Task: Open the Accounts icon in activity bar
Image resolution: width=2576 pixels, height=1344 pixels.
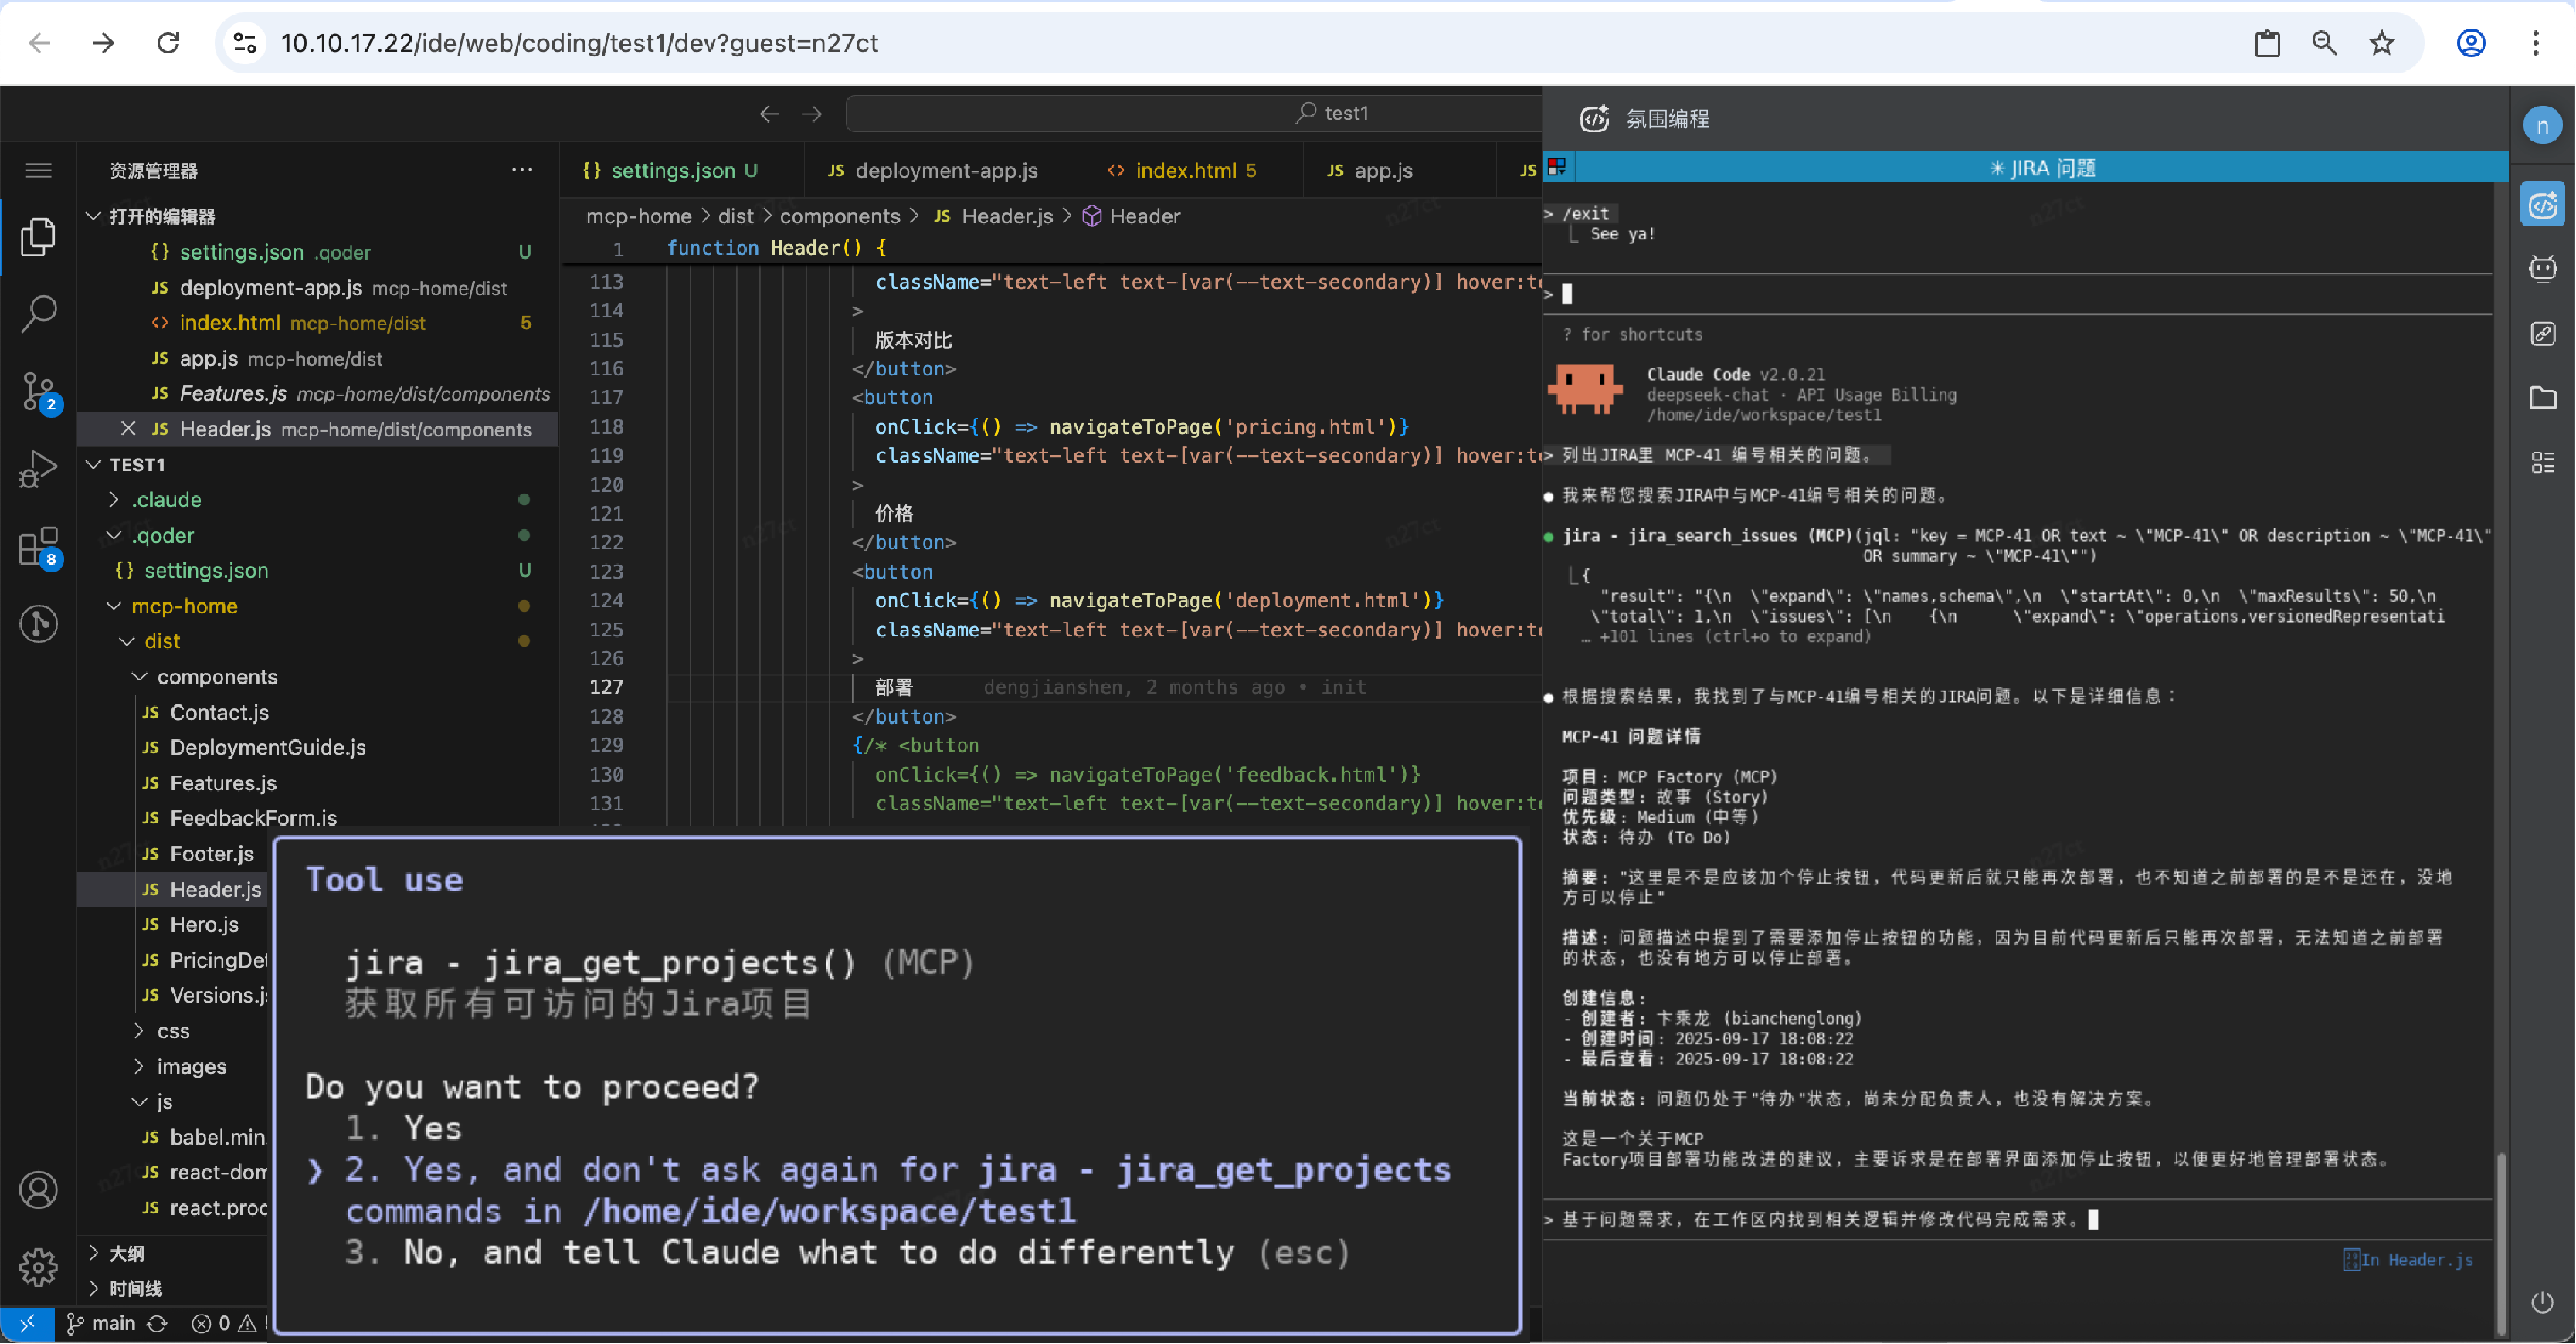Action: click(x=38, y=1190)
